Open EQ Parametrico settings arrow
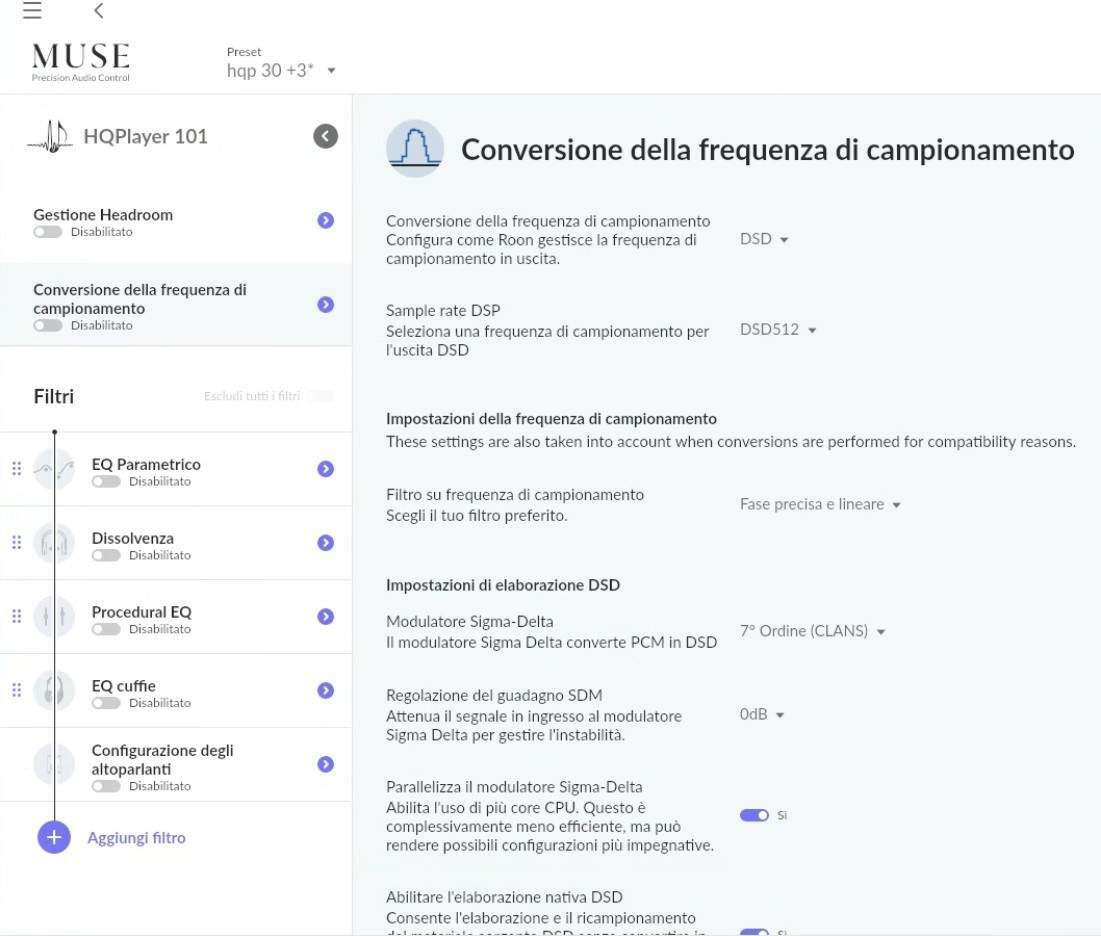This screenshot has width=1101, height=936. [x=325, y=469]
